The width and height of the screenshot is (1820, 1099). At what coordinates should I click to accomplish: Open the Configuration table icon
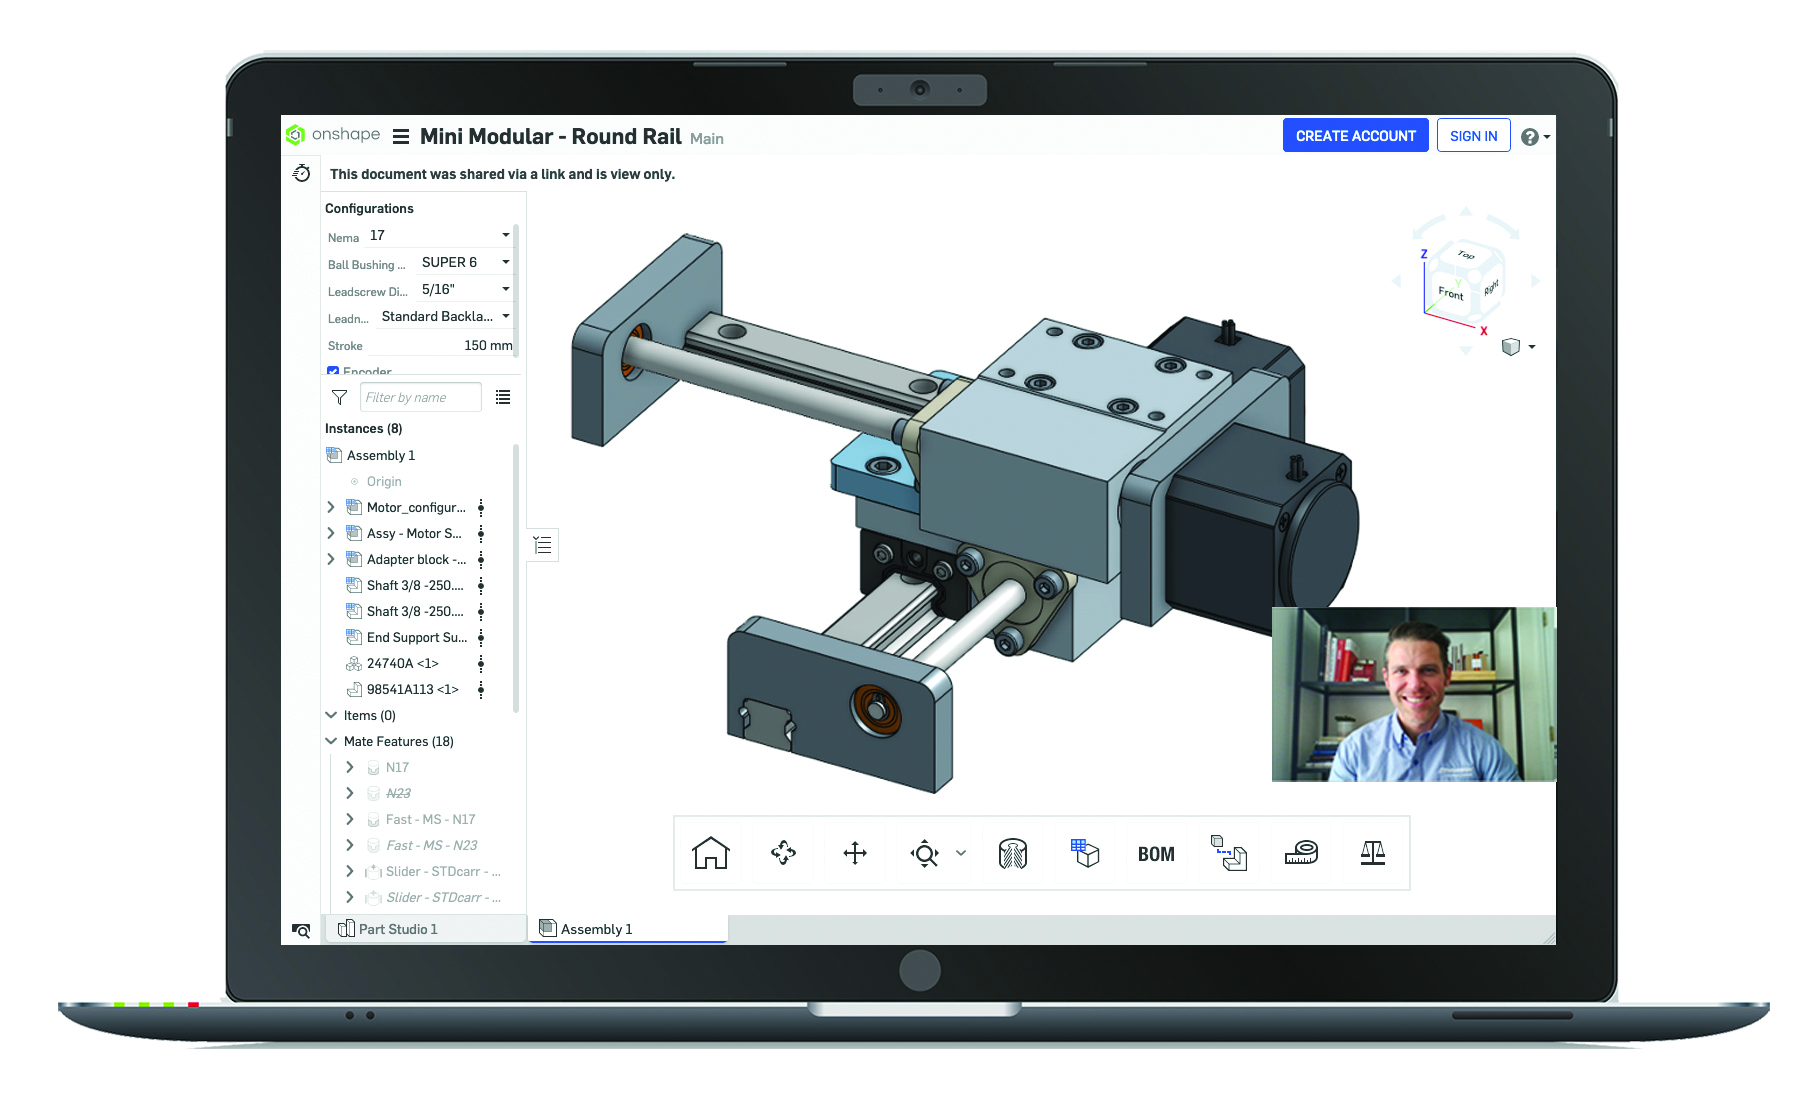[x=1085, y=853]
